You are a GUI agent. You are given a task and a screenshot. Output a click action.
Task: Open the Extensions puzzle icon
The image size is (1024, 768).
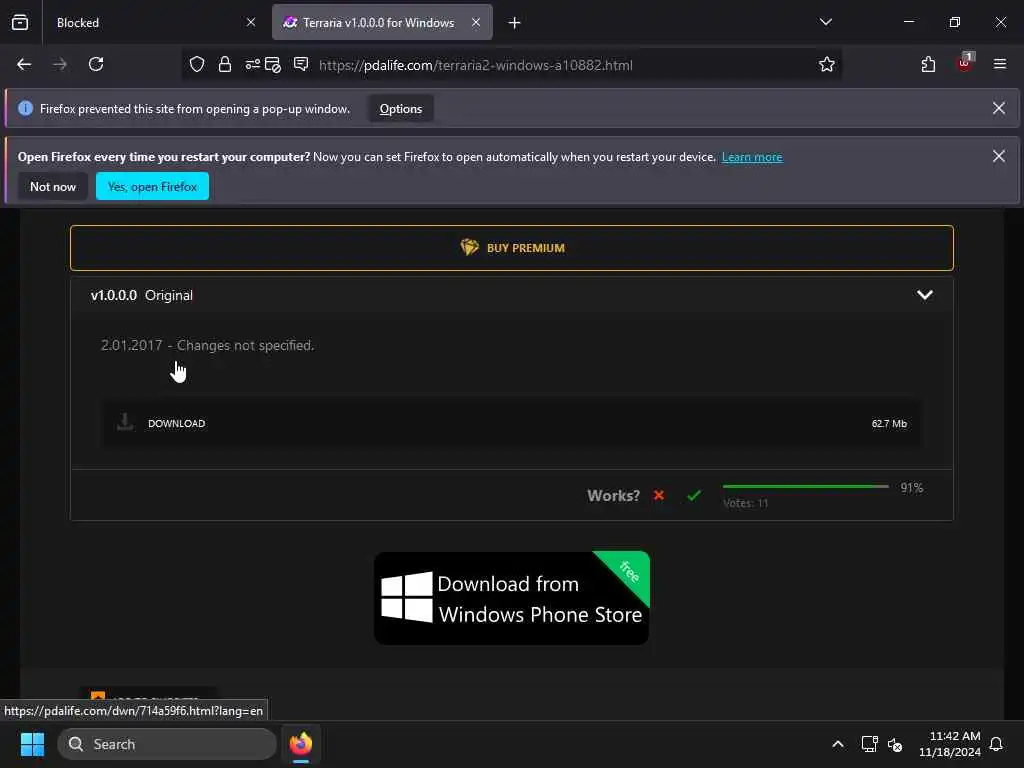coord(928,64)
